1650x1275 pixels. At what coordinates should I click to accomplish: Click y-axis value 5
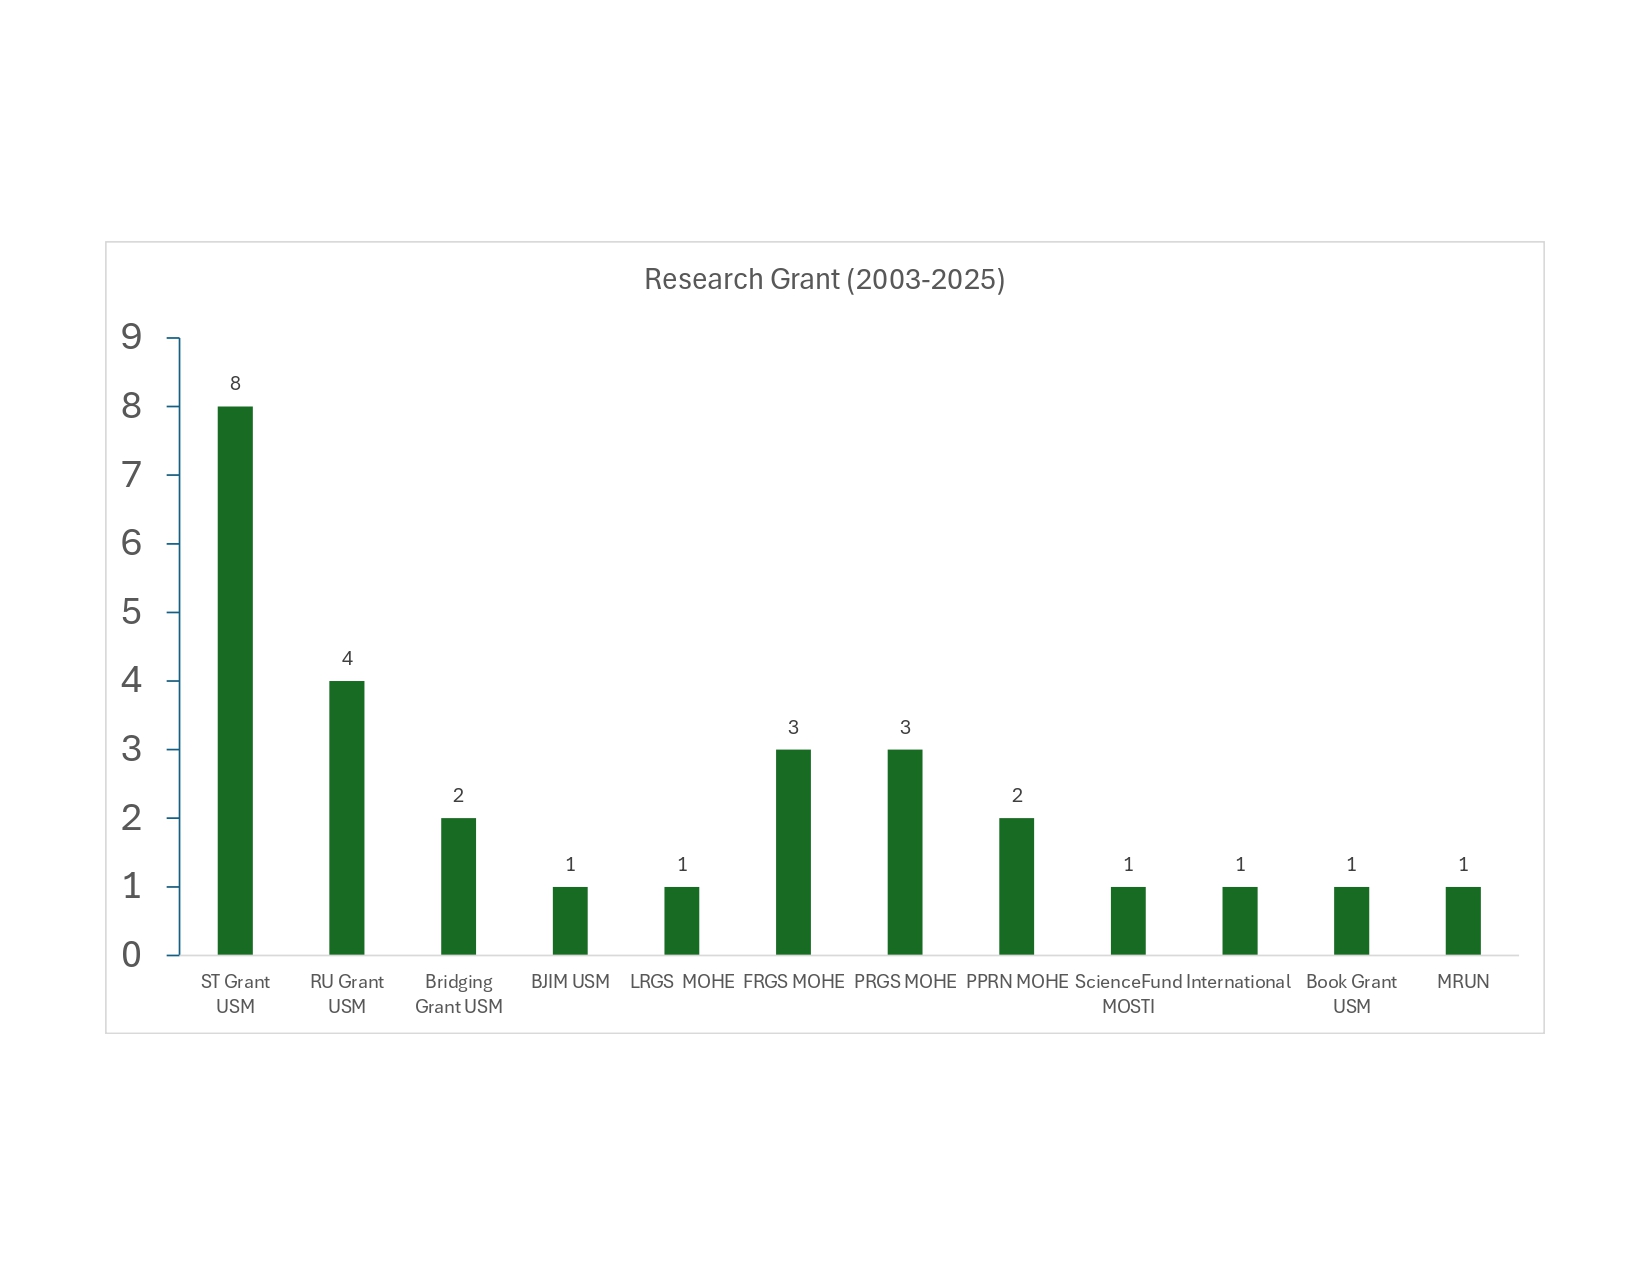pyautogui.click(x=132, y=612)
